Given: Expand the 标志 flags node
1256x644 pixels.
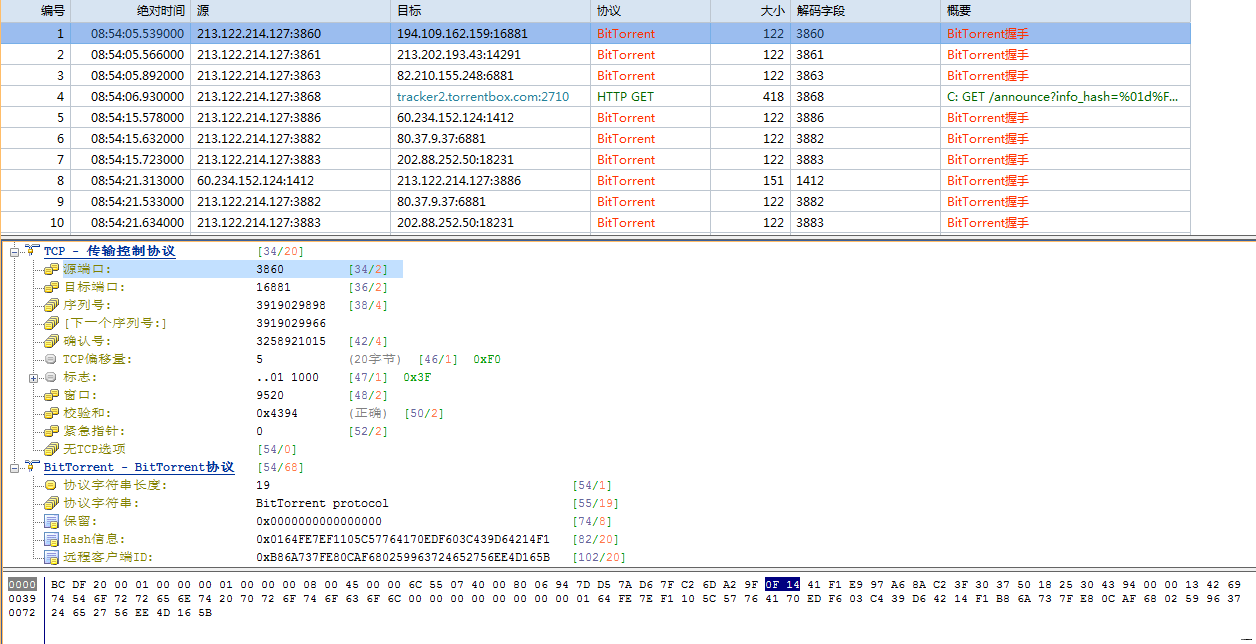Looking at the screenshot, I should tap(34, 377).
